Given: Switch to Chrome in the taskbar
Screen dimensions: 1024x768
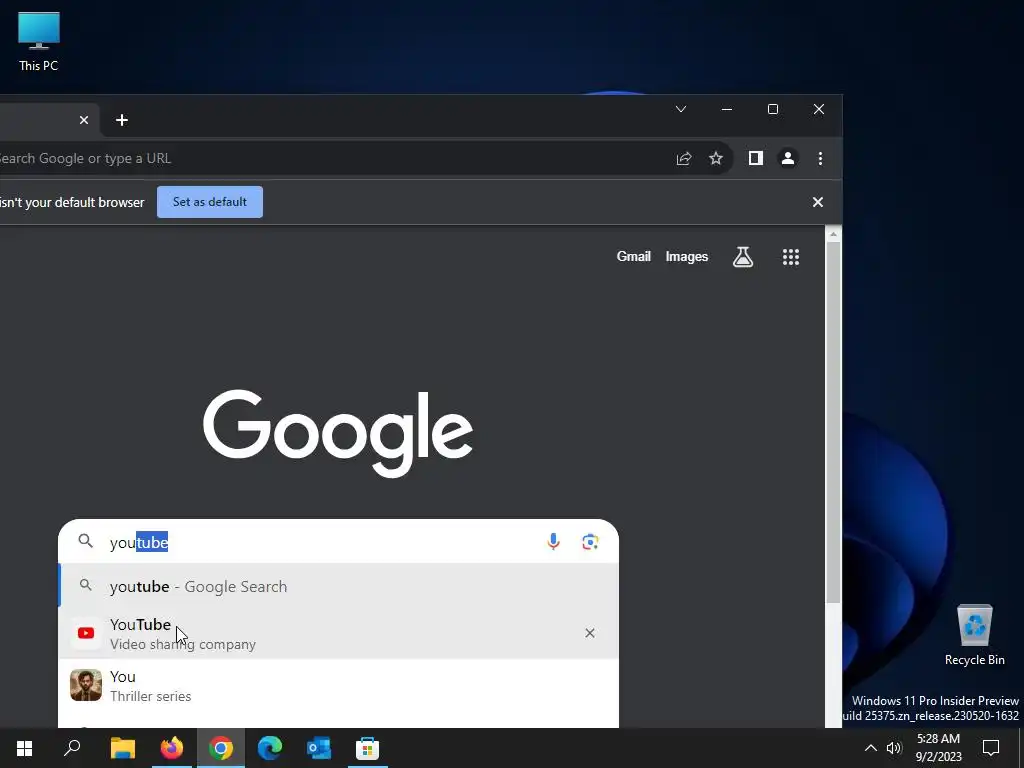Looking at the screenshot, I should (221, 748).
